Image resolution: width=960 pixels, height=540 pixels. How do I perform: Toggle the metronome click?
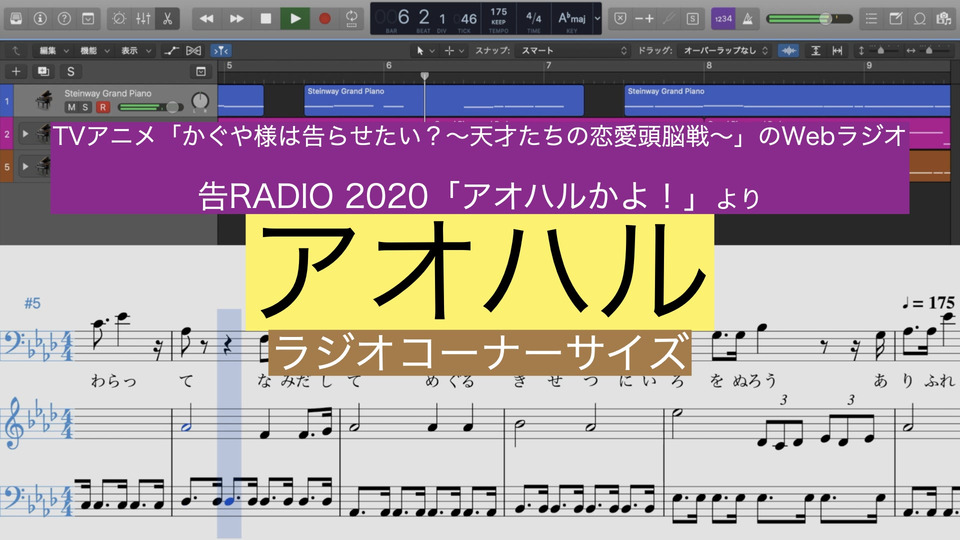[748, 18]
